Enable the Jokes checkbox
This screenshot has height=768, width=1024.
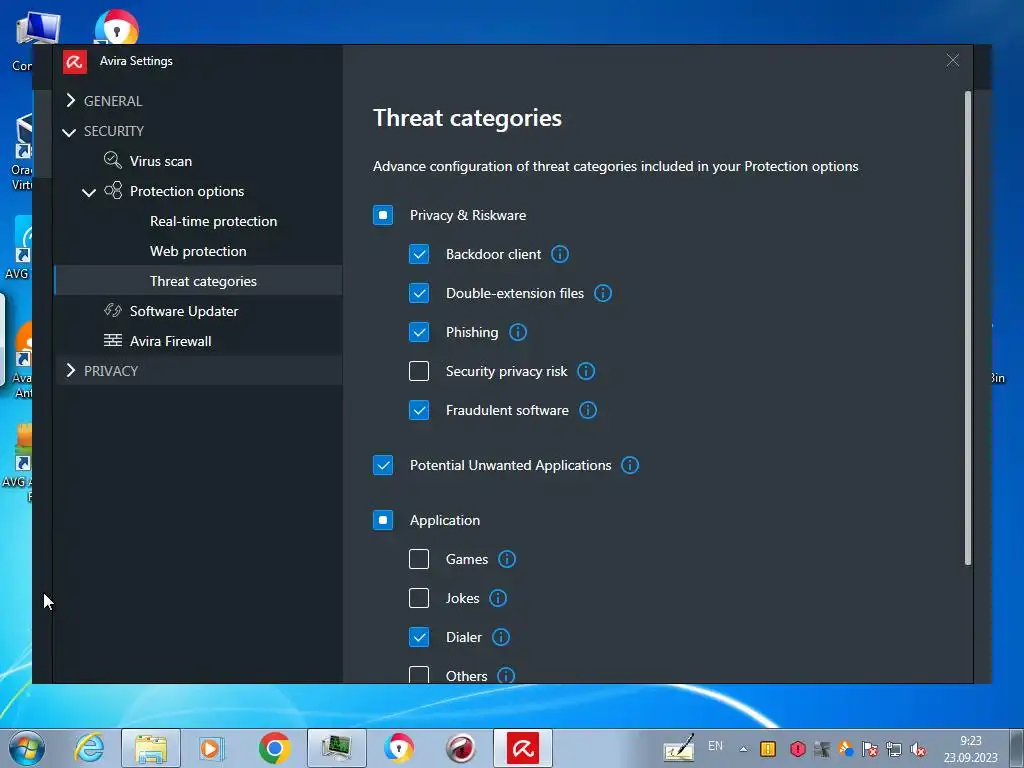point(419,598)
